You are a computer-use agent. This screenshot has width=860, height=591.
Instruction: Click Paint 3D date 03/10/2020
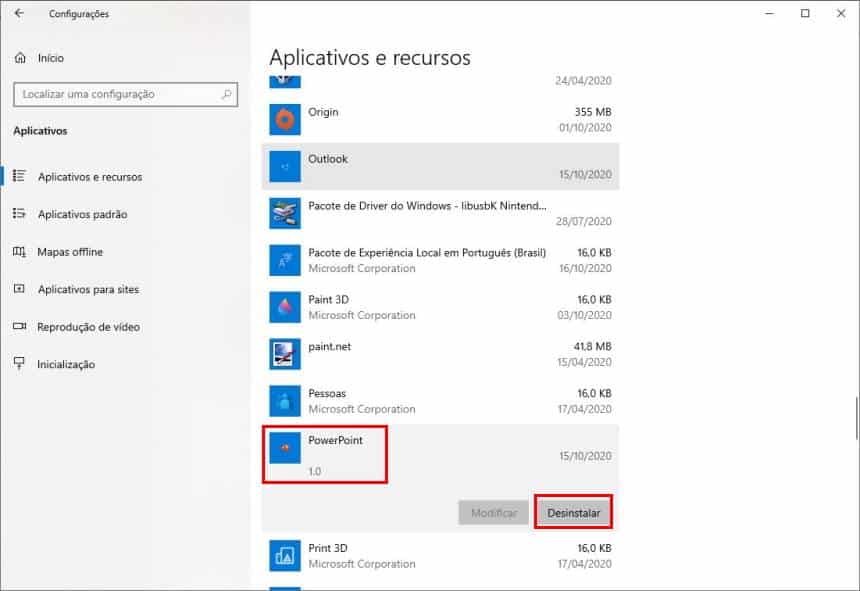pos(584,315)
